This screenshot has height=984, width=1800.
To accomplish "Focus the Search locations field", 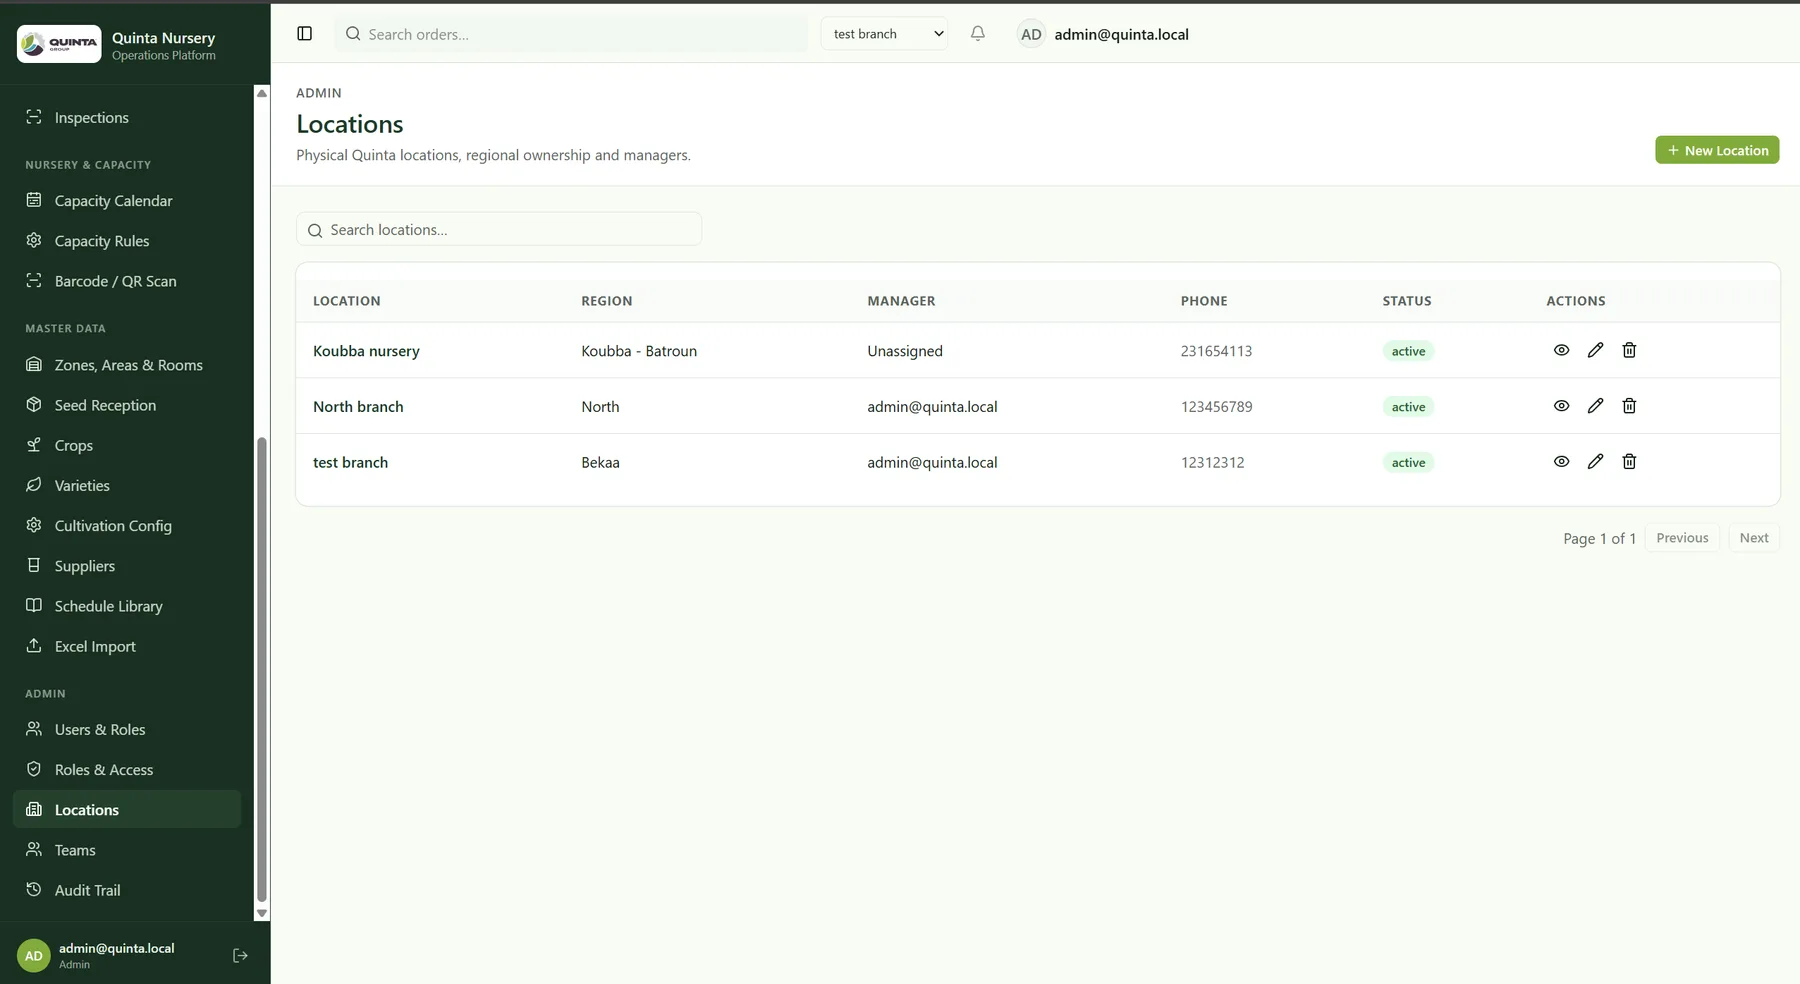I will point(499,230).
